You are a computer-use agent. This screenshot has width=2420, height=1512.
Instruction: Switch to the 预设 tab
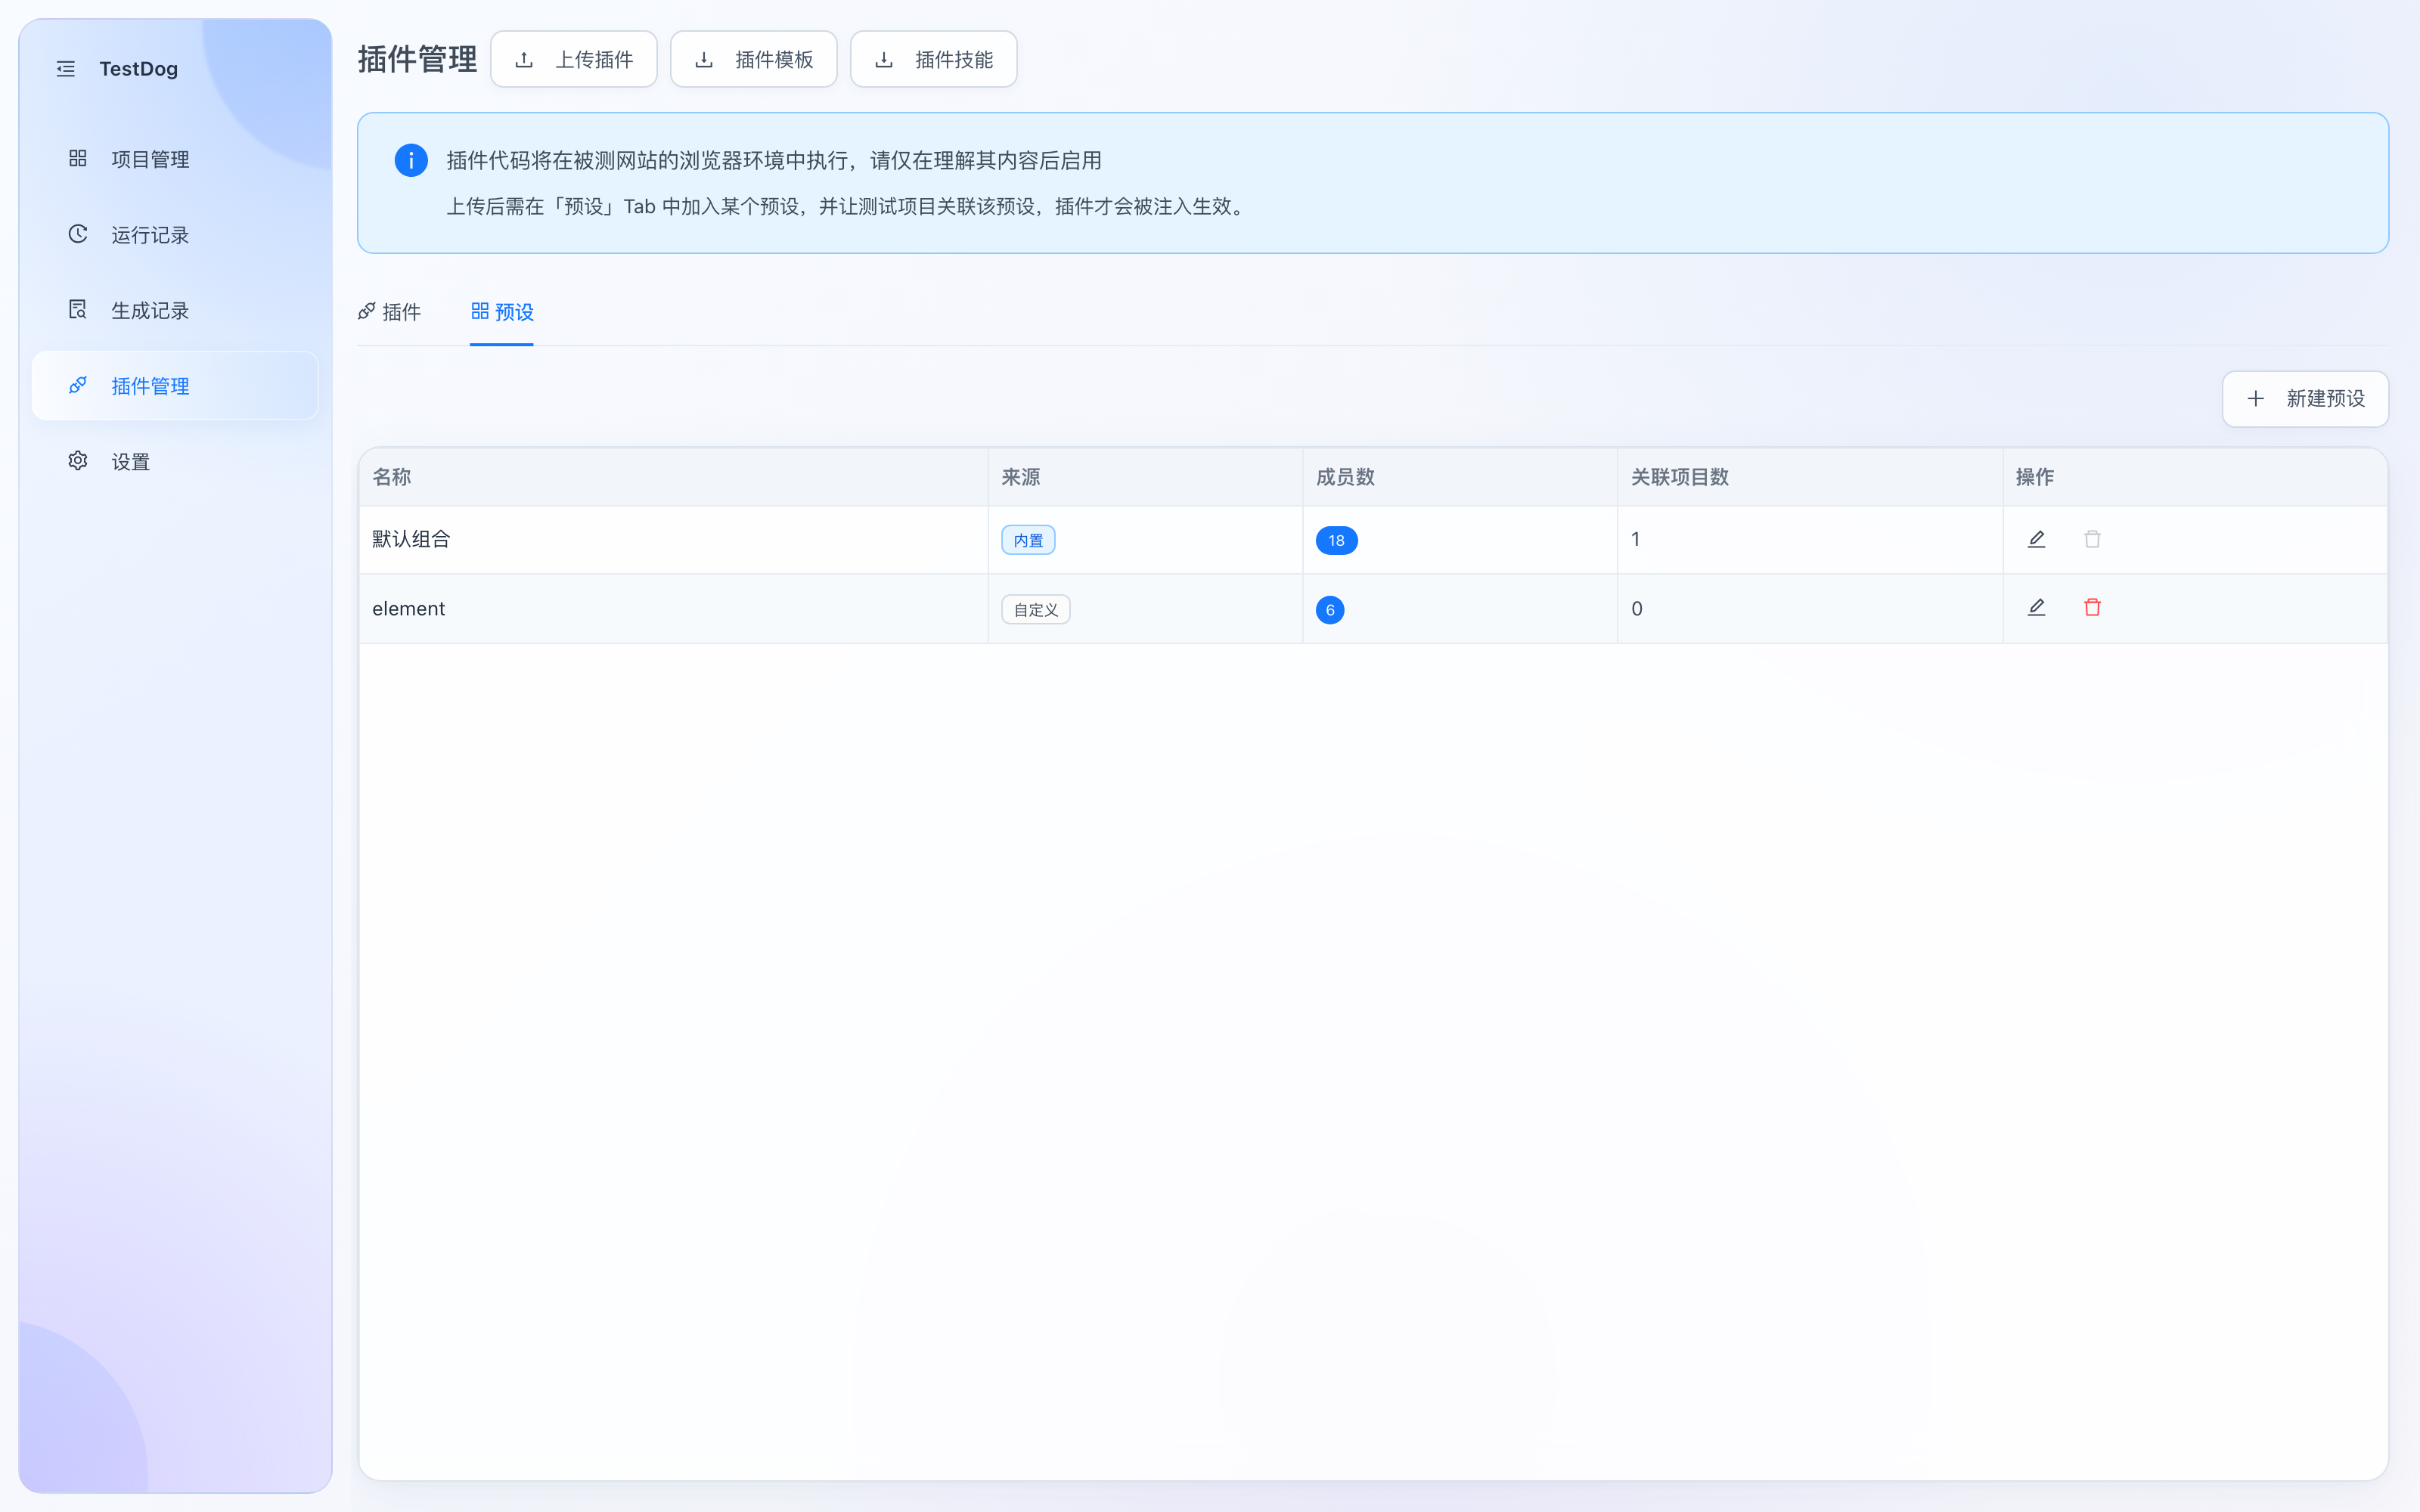[502, 312]
